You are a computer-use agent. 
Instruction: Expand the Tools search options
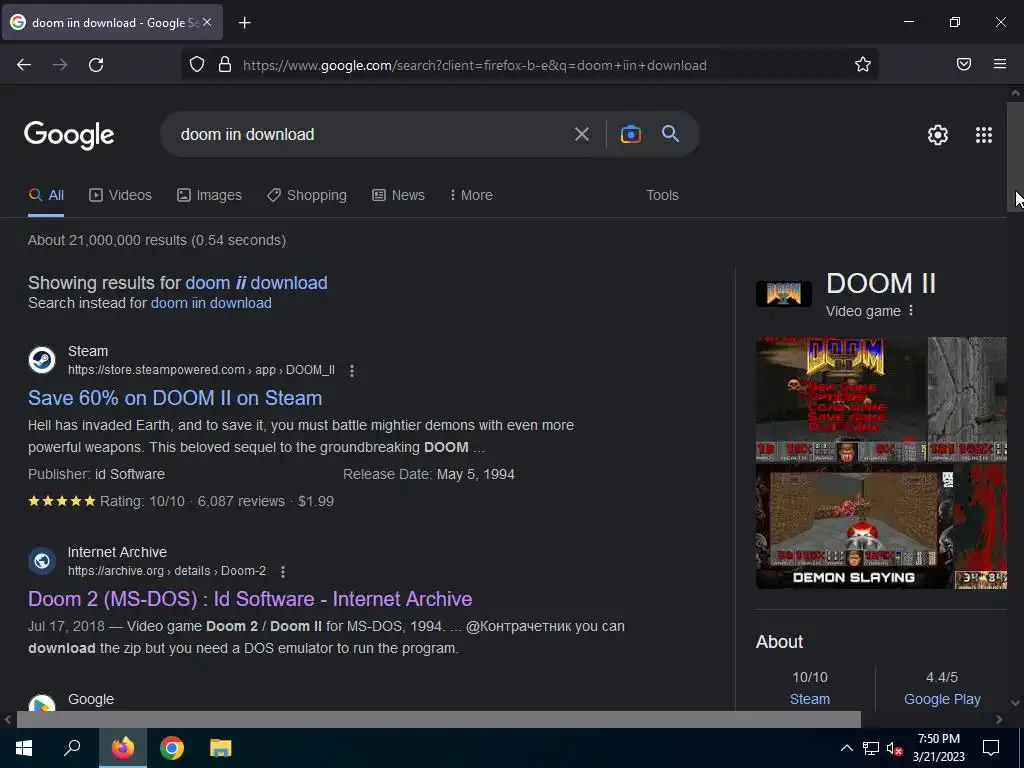click(x=662, y=195)
